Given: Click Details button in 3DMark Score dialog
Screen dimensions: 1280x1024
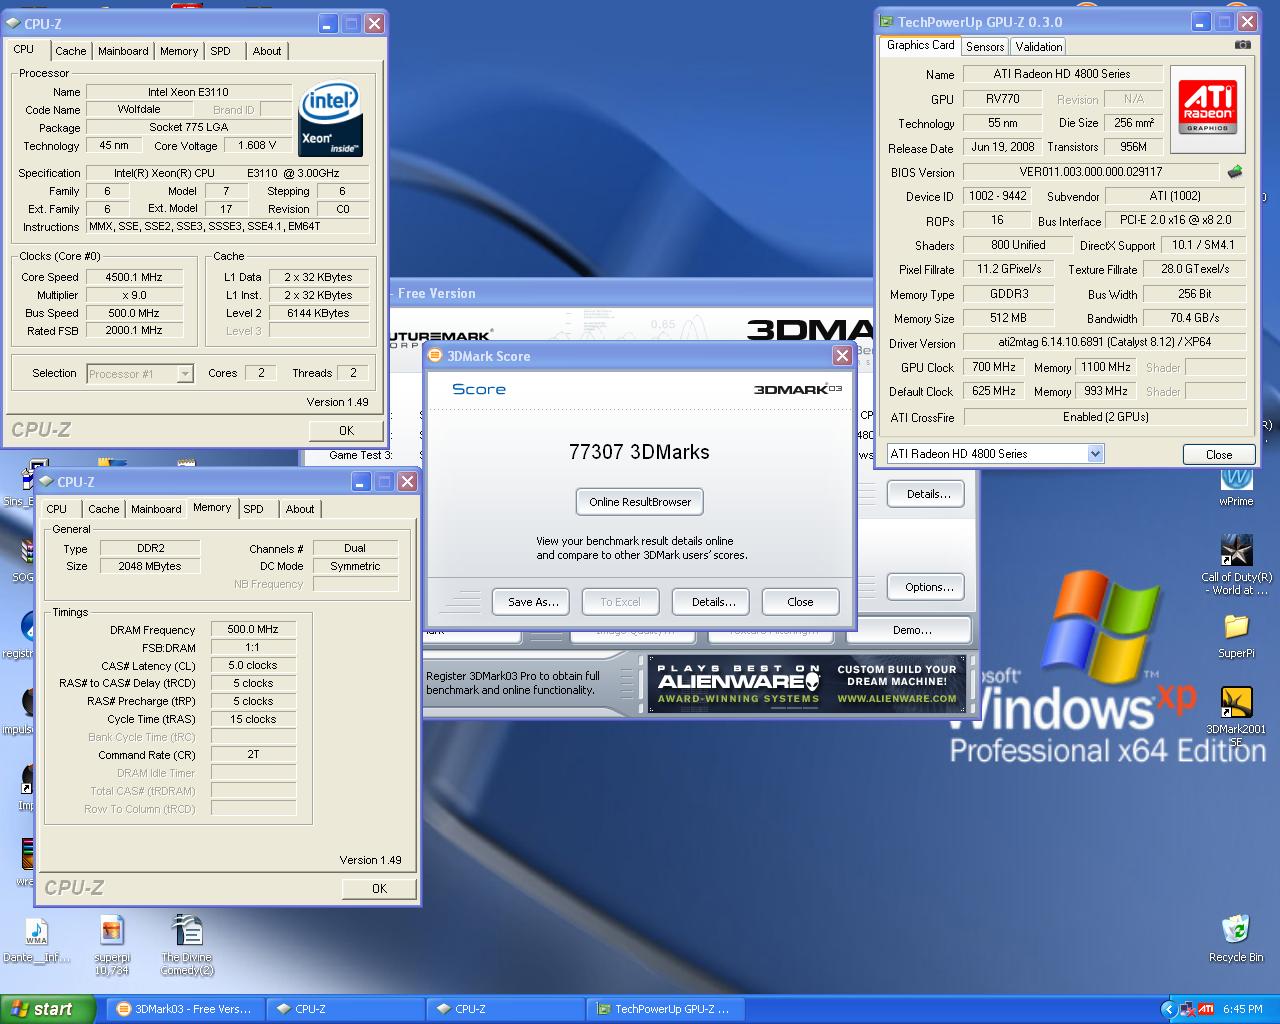Looking at the screenshot, I should [713, 602].
